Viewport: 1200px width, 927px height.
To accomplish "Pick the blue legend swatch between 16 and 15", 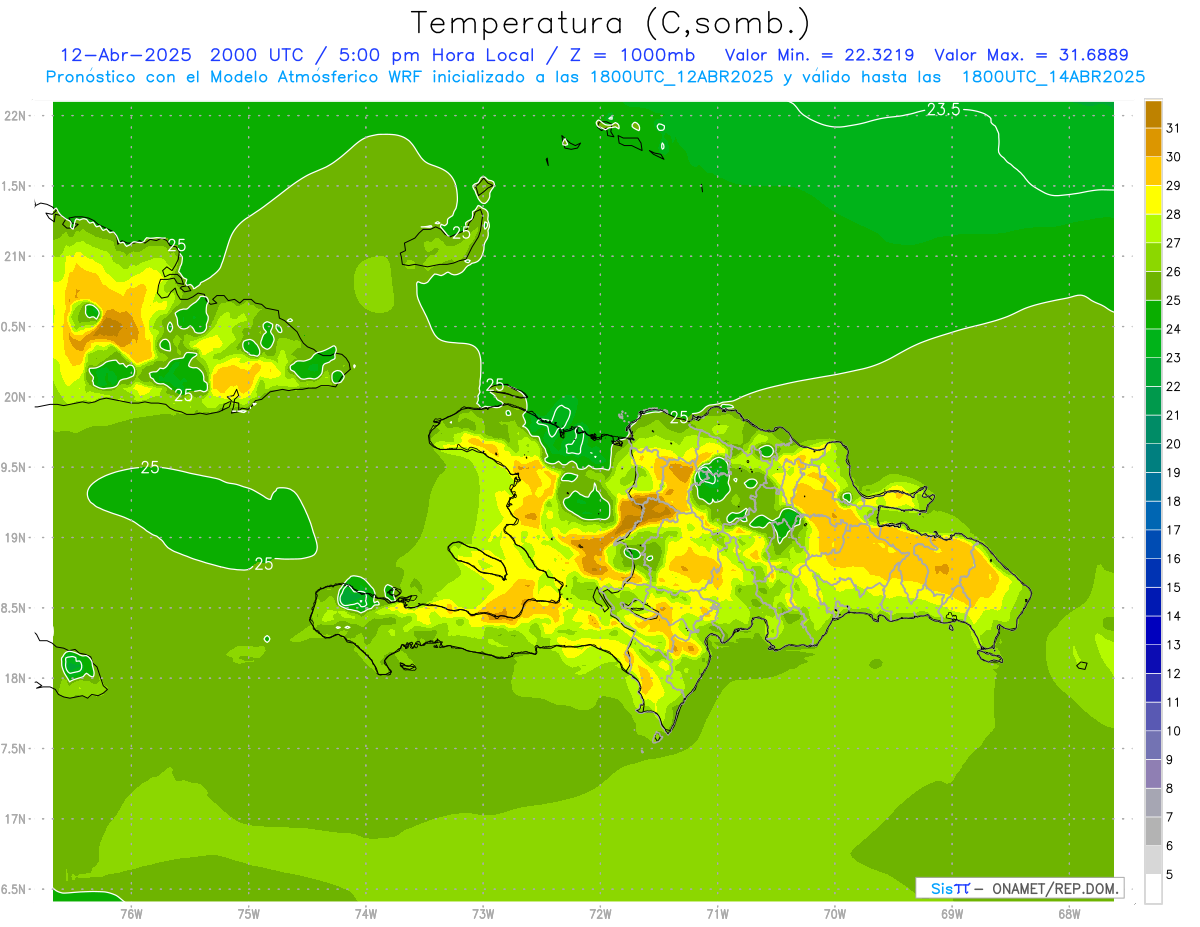I will 1153,573.
